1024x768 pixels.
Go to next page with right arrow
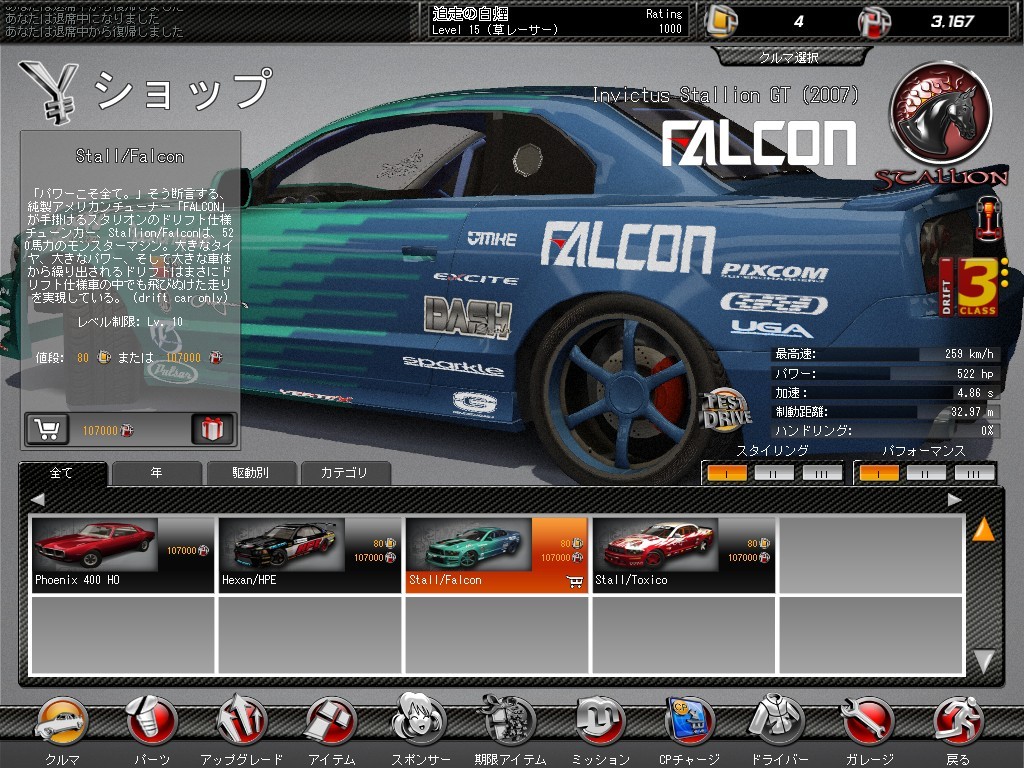pos(955,500)
